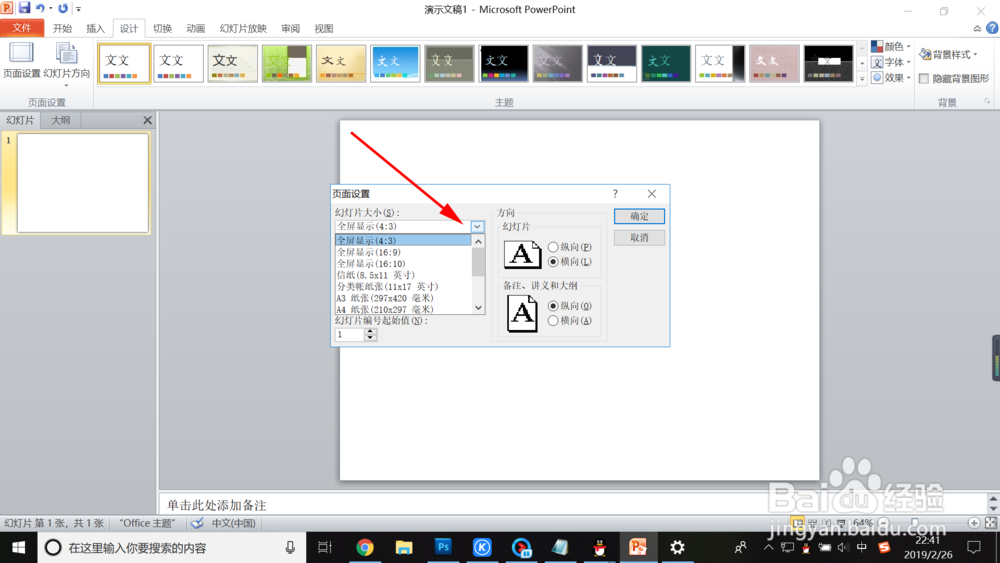
Task: Open Background Styles dropdown
Action: pyautogui.click(x=948, y=55)
